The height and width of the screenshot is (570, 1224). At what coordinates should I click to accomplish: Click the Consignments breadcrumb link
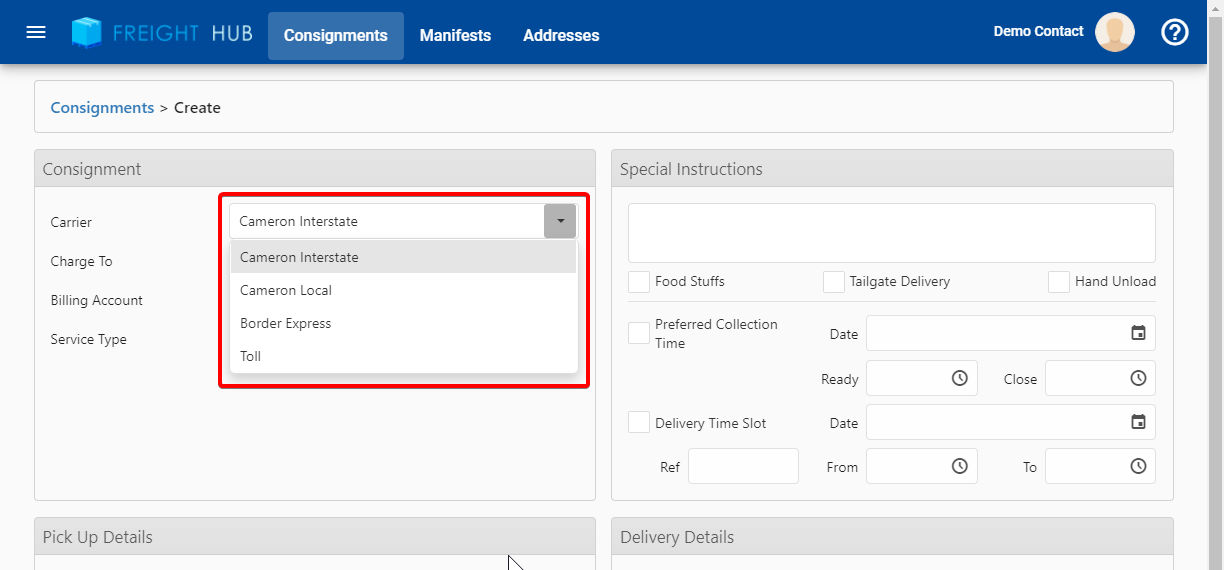(102, 107)
